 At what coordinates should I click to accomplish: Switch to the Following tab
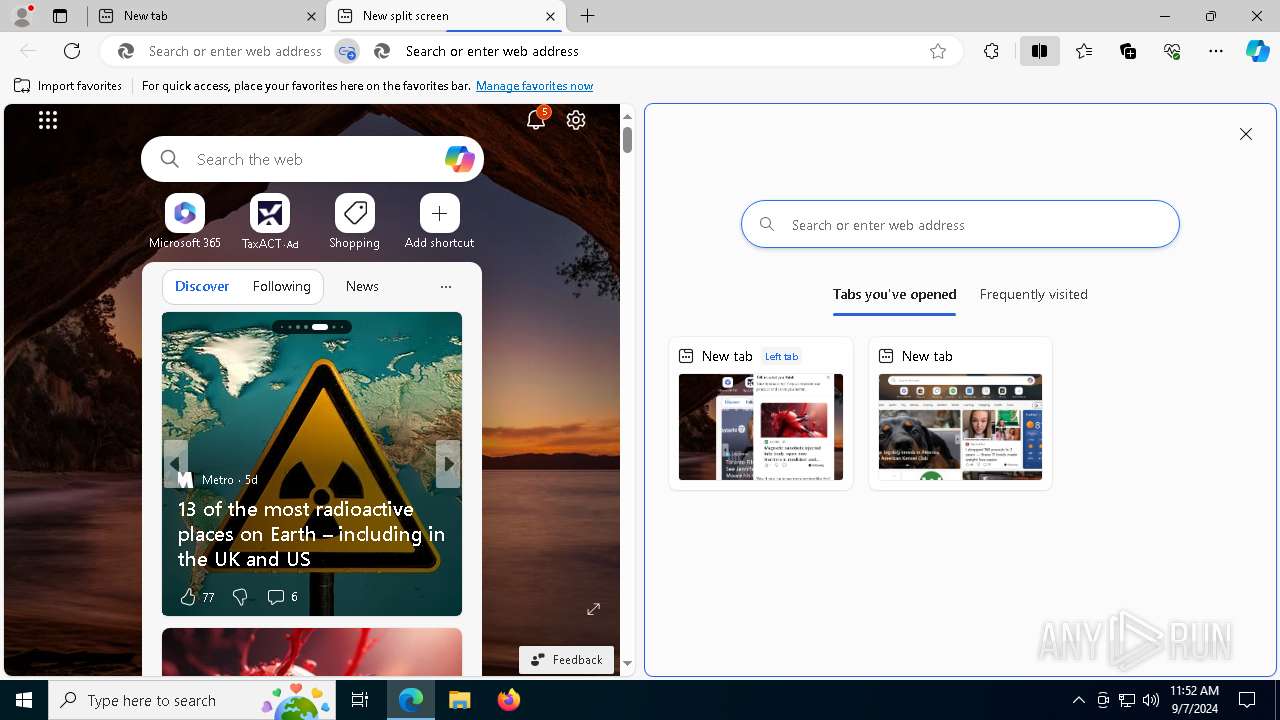coord(282,286)
